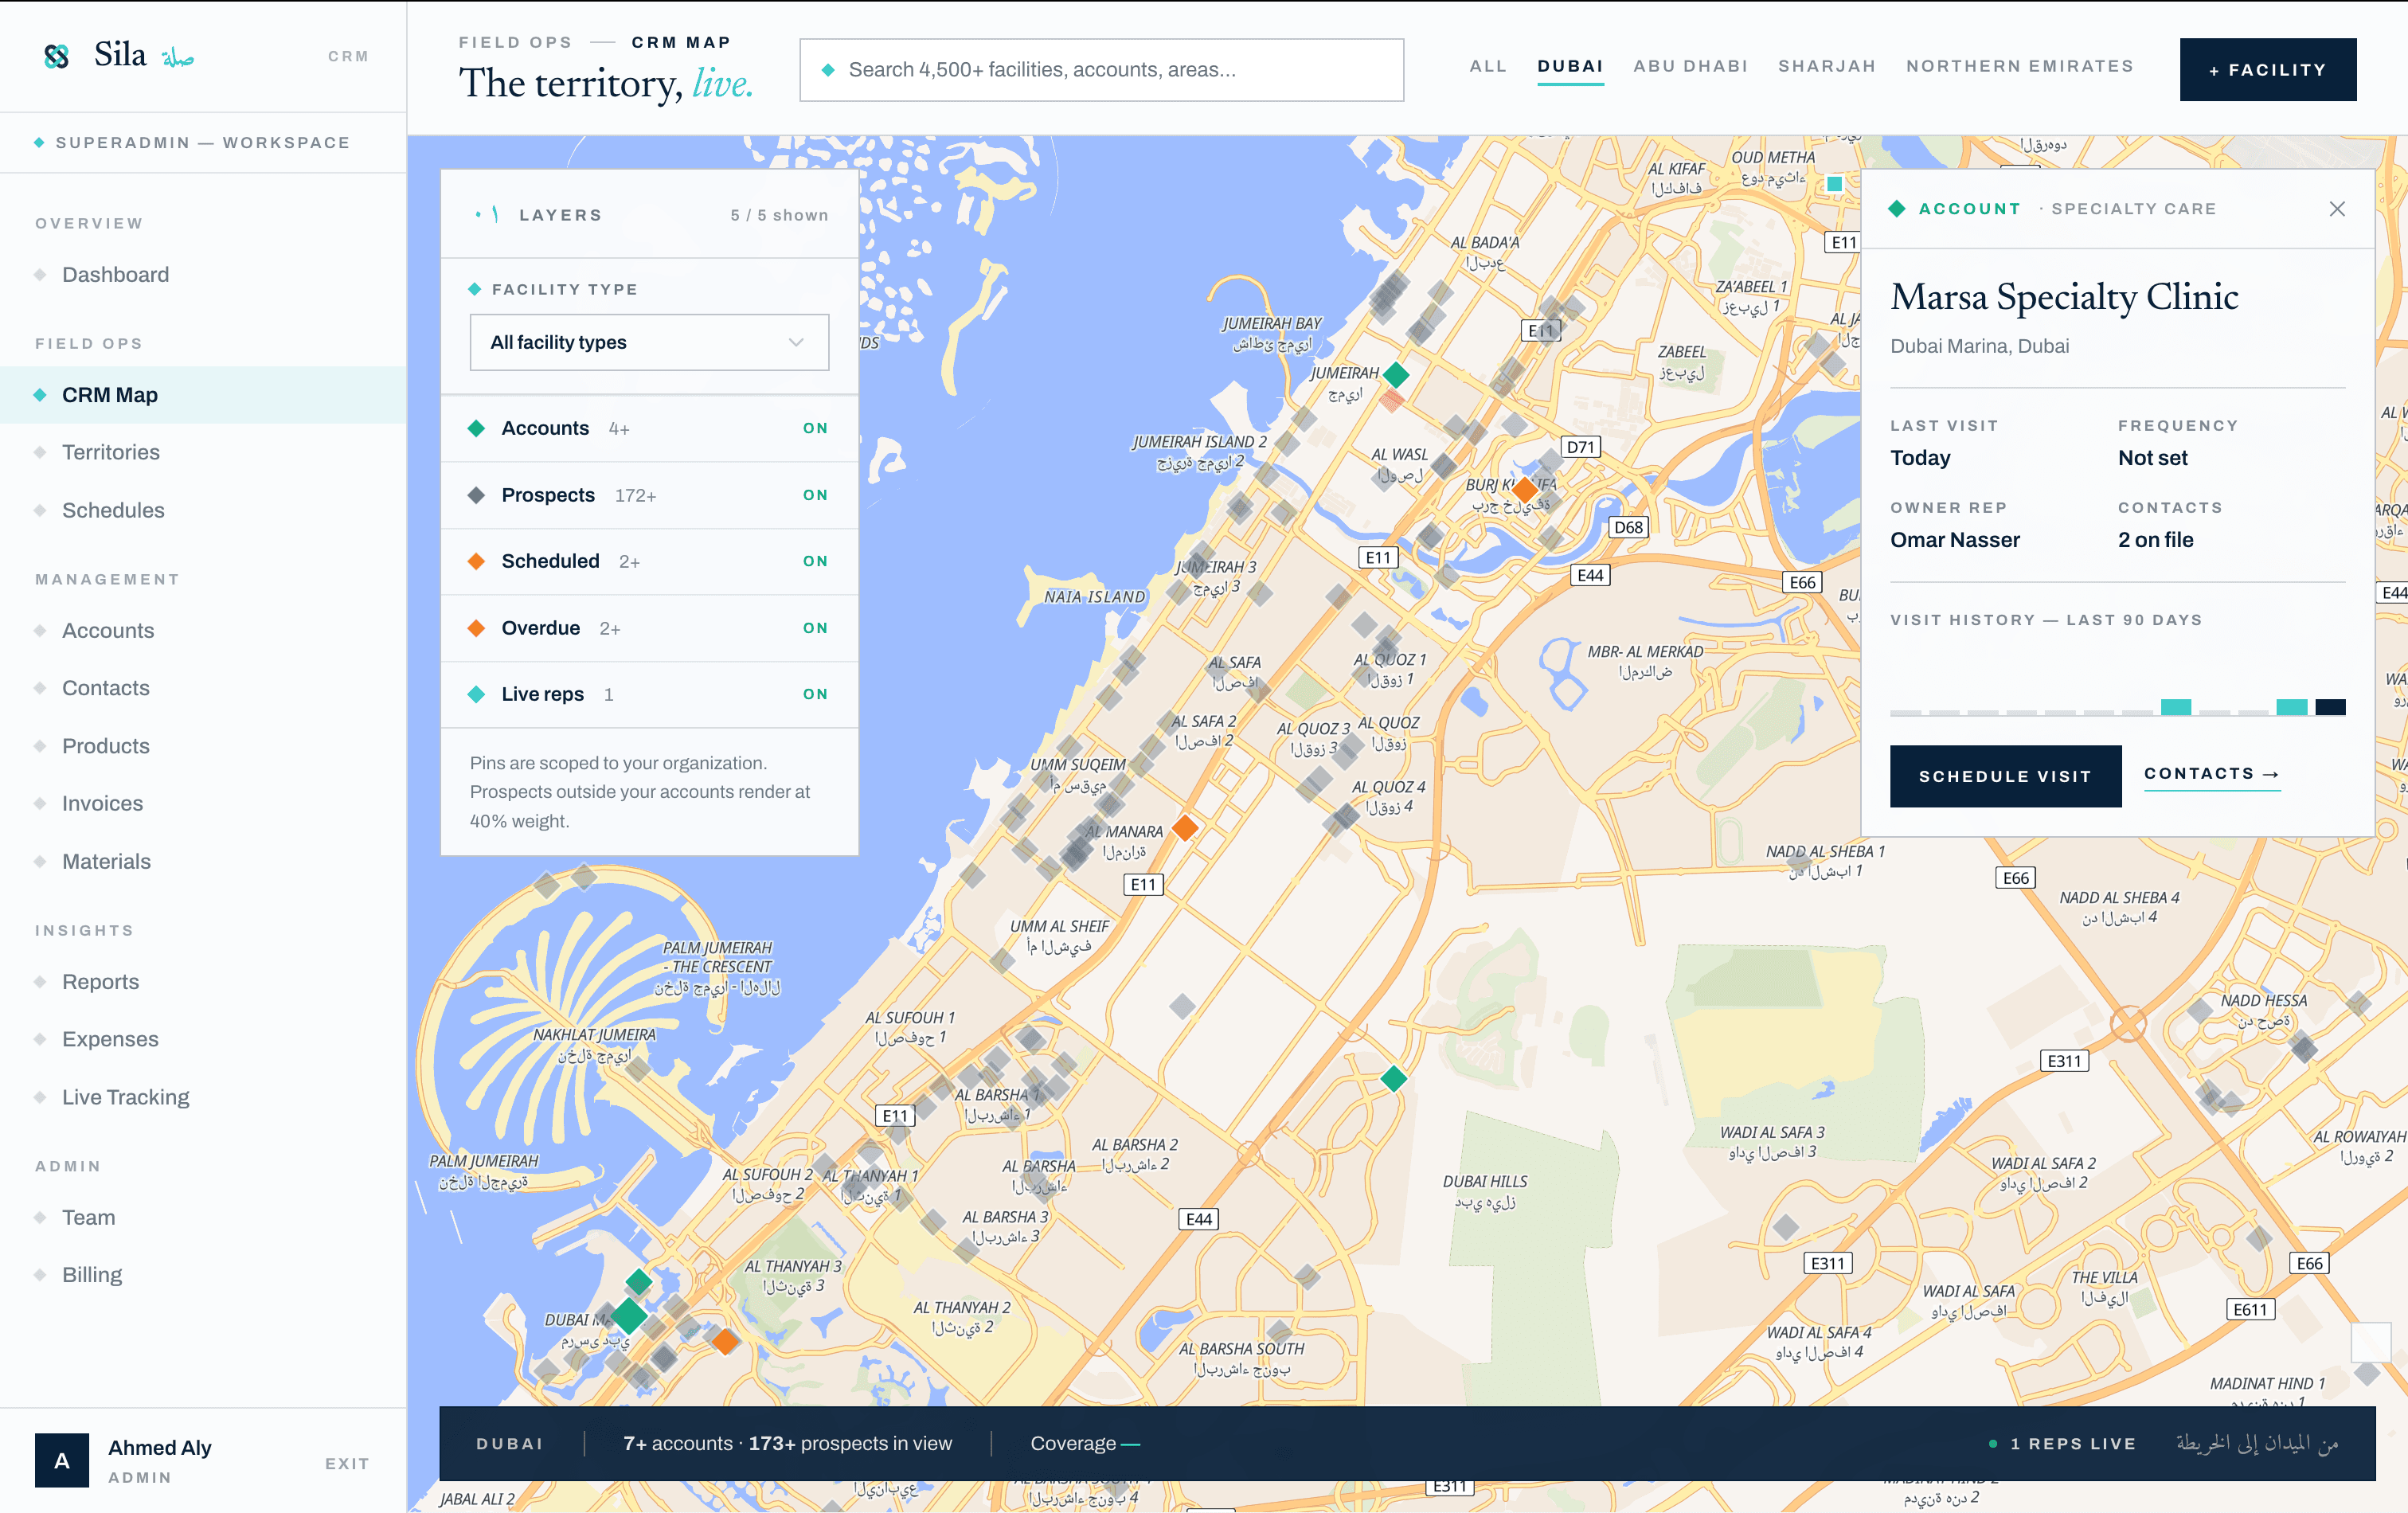This screenshot has height=1513, width=2408.
Task: Click orange pin near Dubai Marina
Action: click(x=725, y=1341)
